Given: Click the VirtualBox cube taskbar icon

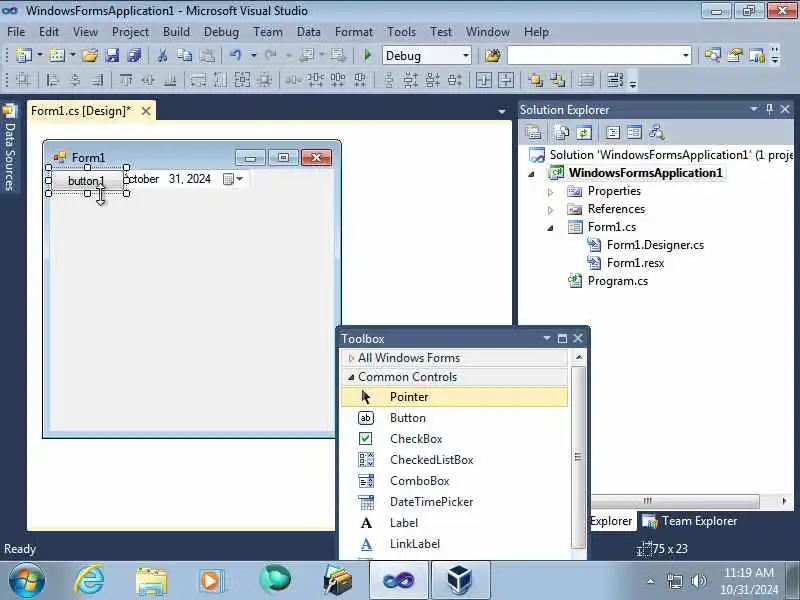Looking at the screenshot, I should pyautogui.click(x=460, y=580).
